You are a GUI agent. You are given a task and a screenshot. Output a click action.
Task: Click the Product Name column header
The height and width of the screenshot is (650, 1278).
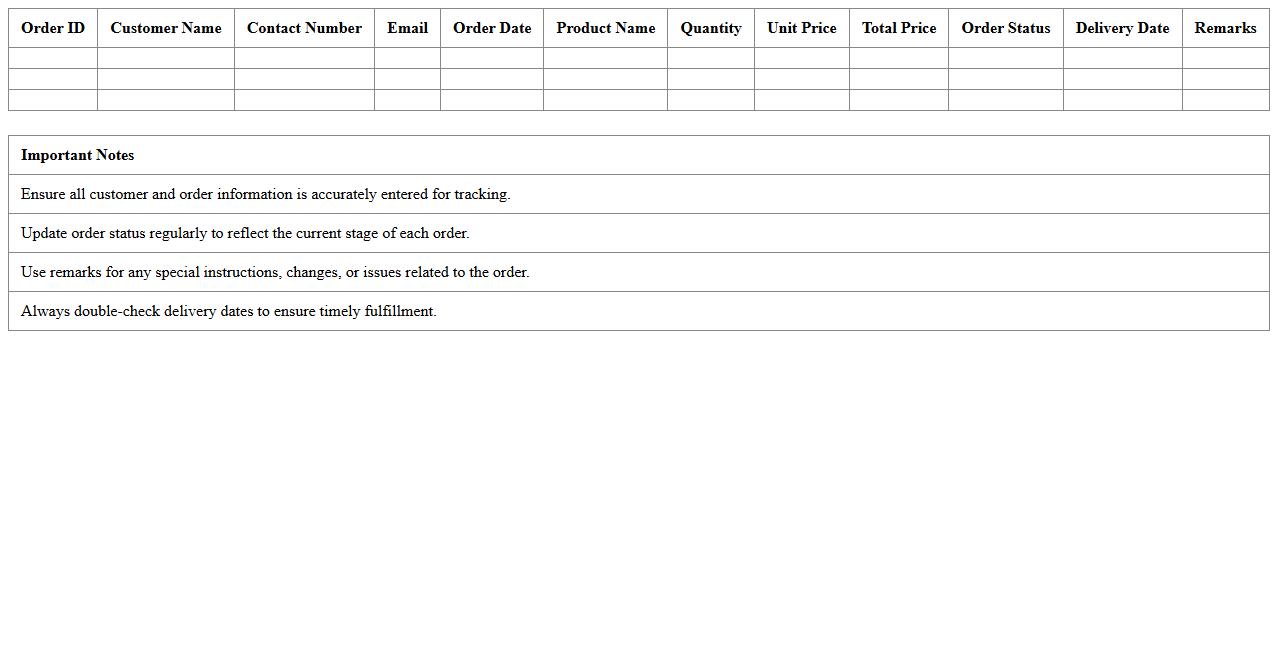click(605, 28)
